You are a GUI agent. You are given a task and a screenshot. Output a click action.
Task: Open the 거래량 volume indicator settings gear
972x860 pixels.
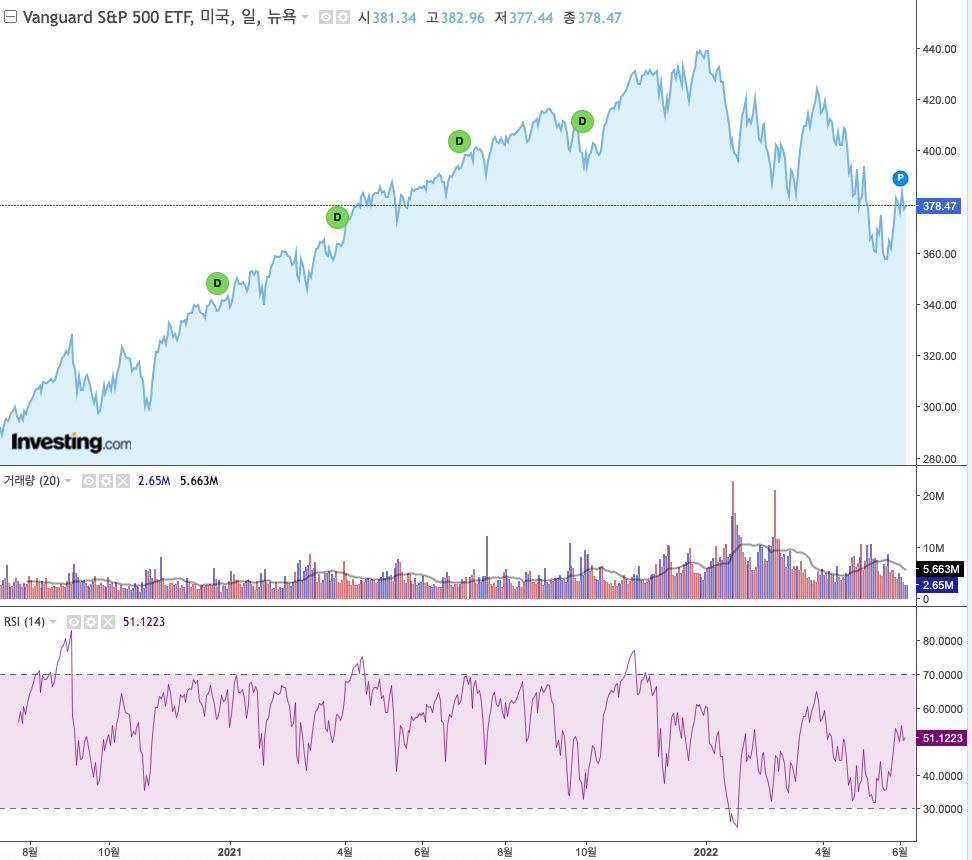[x=106, y=481]
